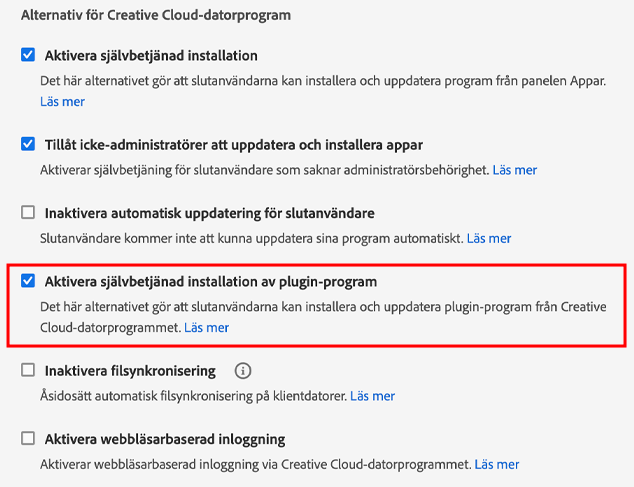Enable Inaktivera automatisk uppdatering för slutanvändare checkbox
634x487 pixels.
[28, 213]
